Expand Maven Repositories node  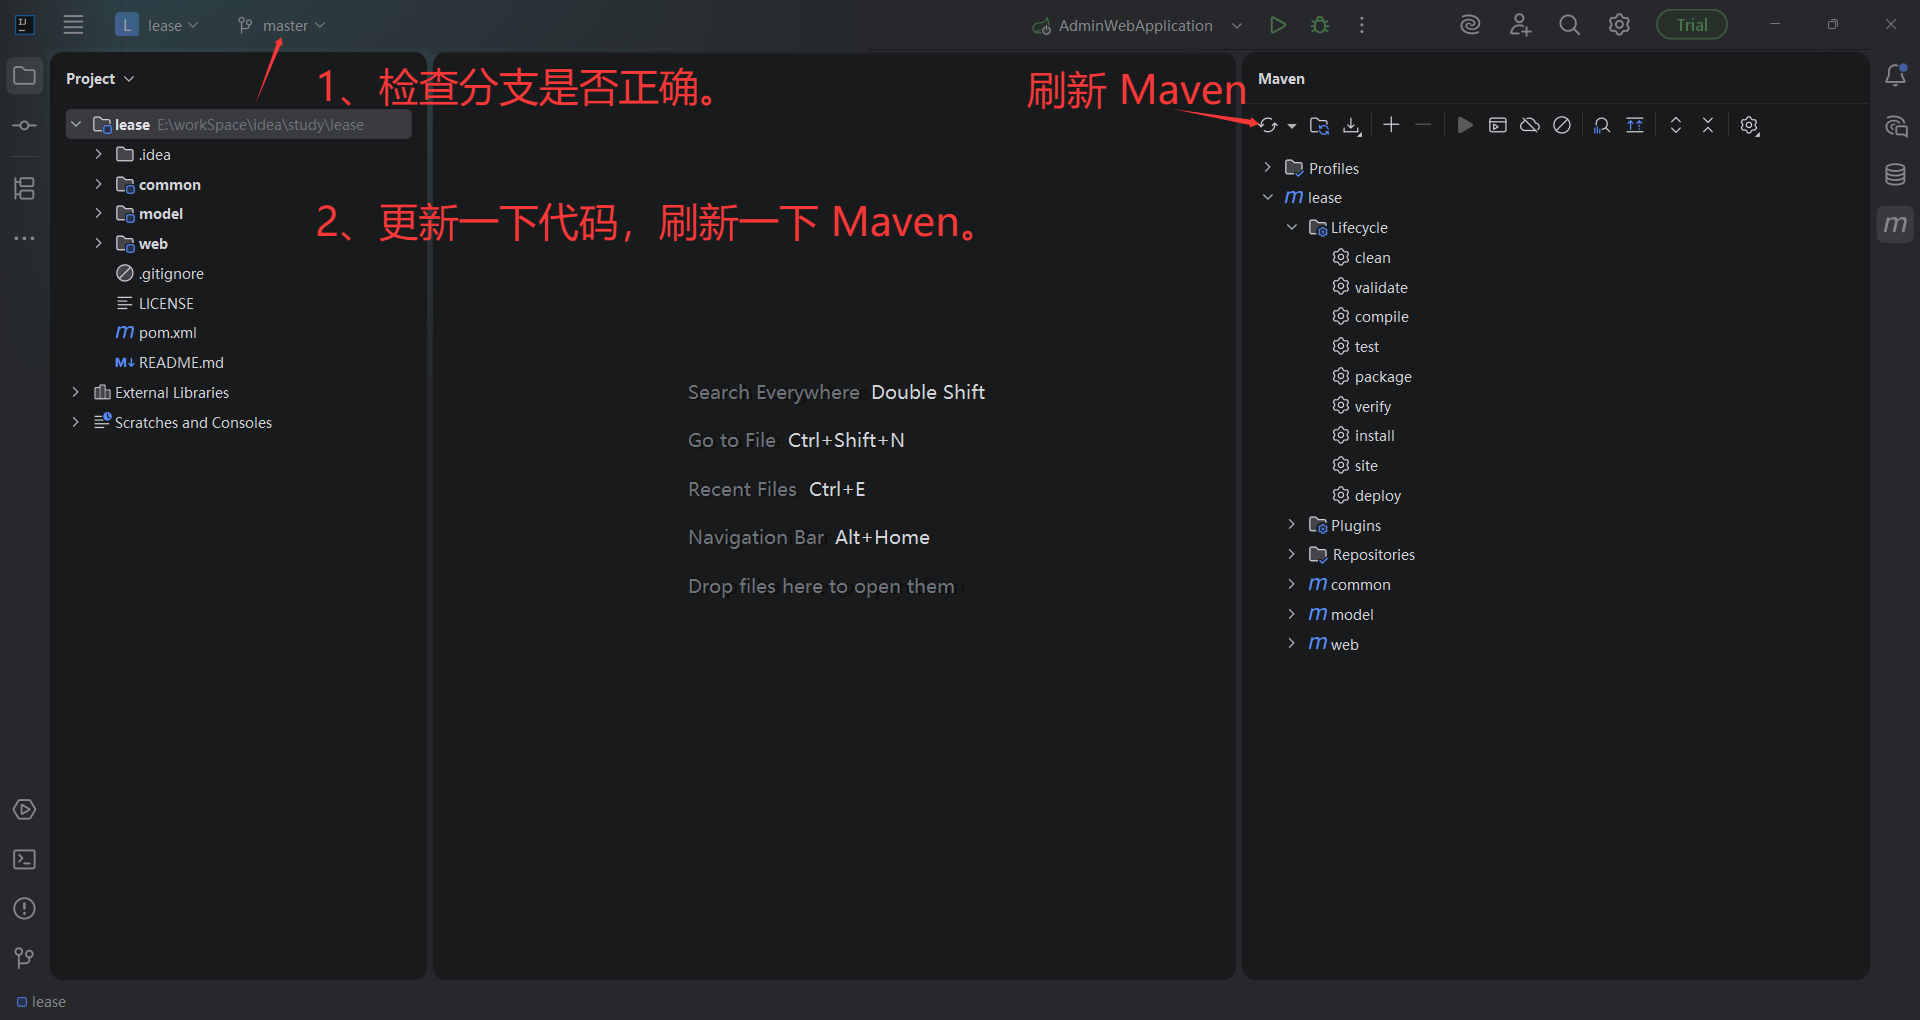(1291, 554)
